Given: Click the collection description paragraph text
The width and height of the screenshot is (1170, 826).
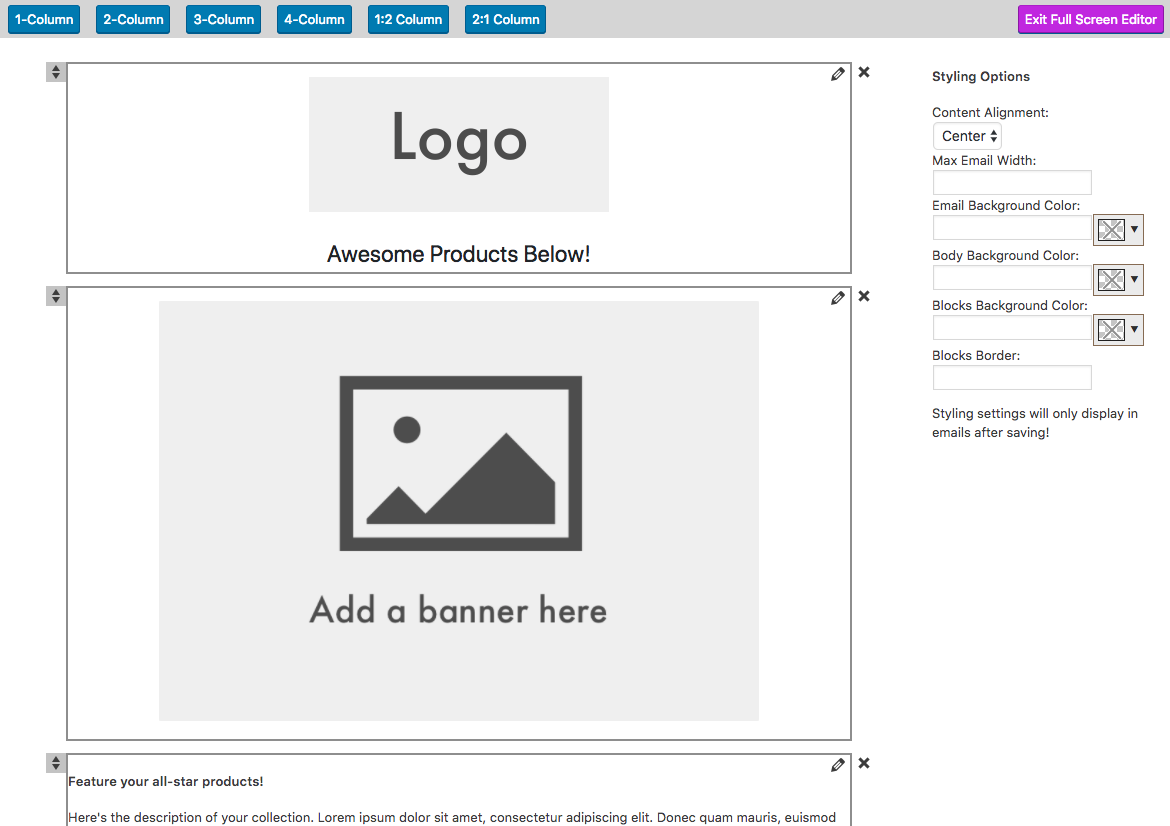Looking at the screenshot, I should (x=452, y=818).
